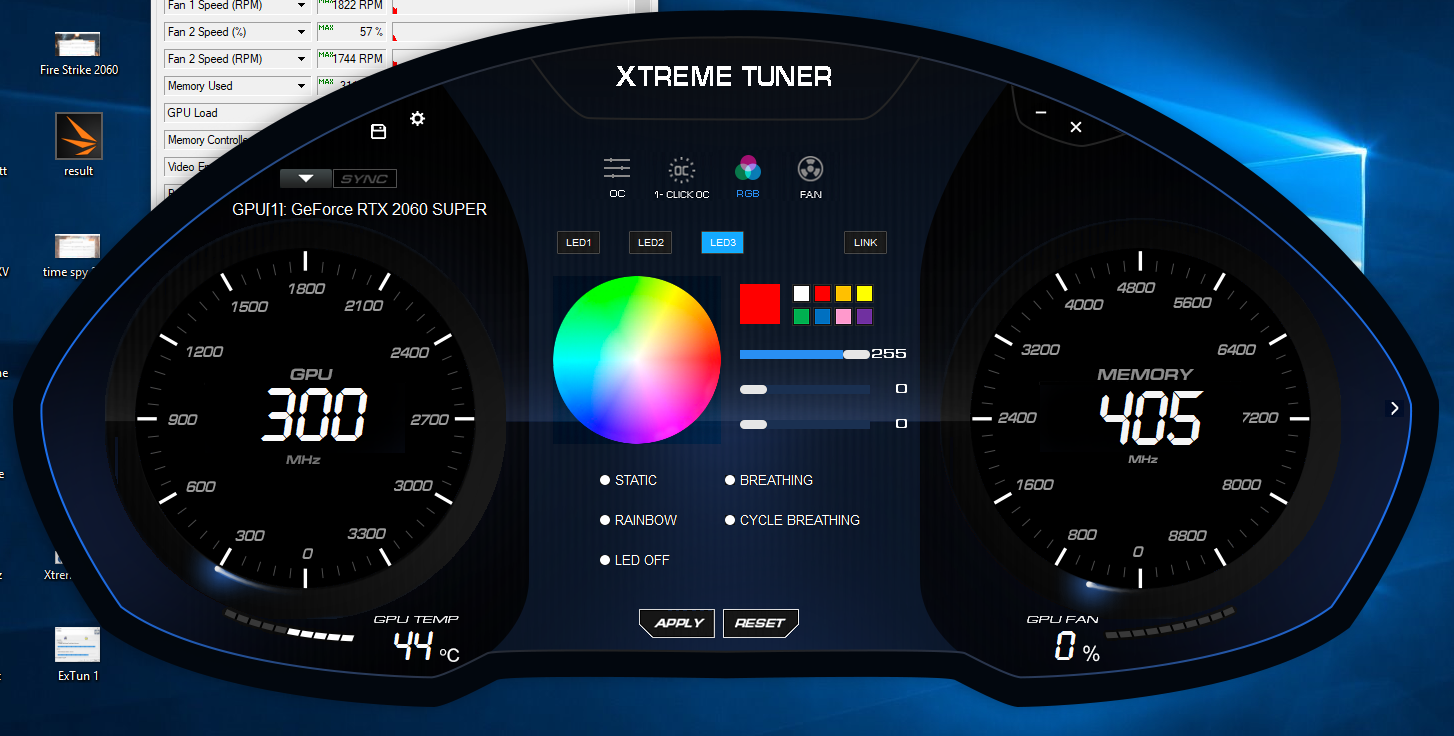Click the APPLY button
1454x736 pixels.
678,623
